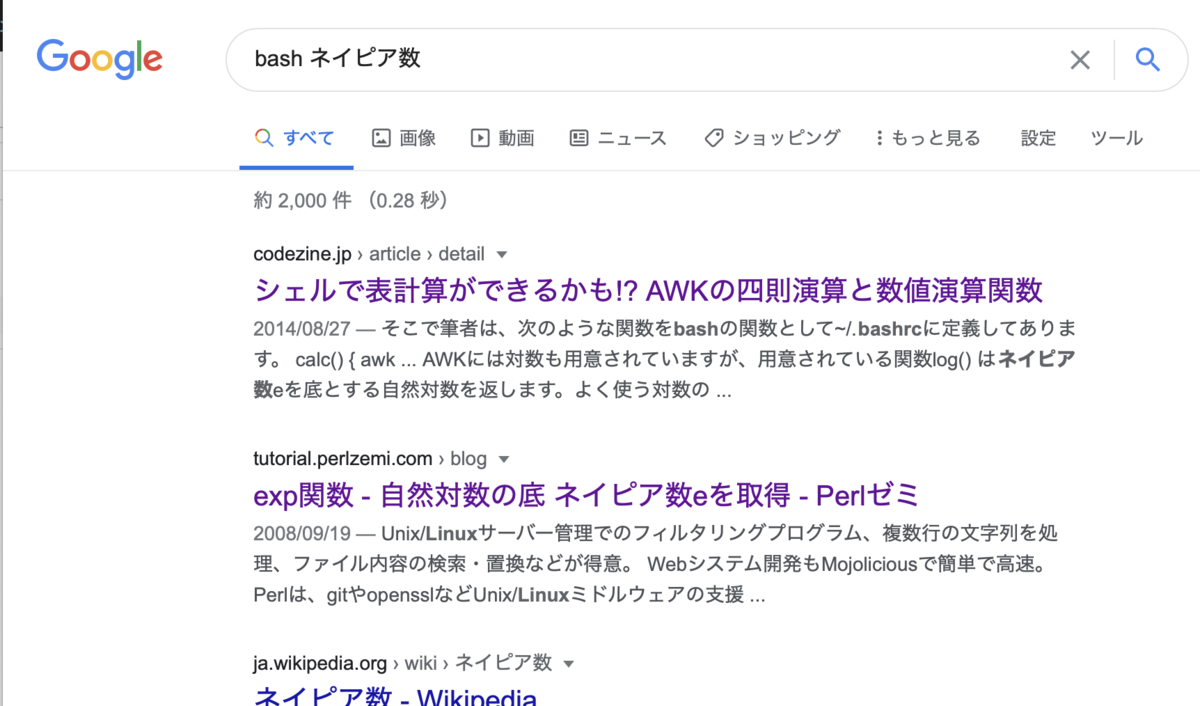Screen dimensions: 1200x706
Task: Open the ショッピング tab
Action: pyautogui.click(x=772, y=138)
